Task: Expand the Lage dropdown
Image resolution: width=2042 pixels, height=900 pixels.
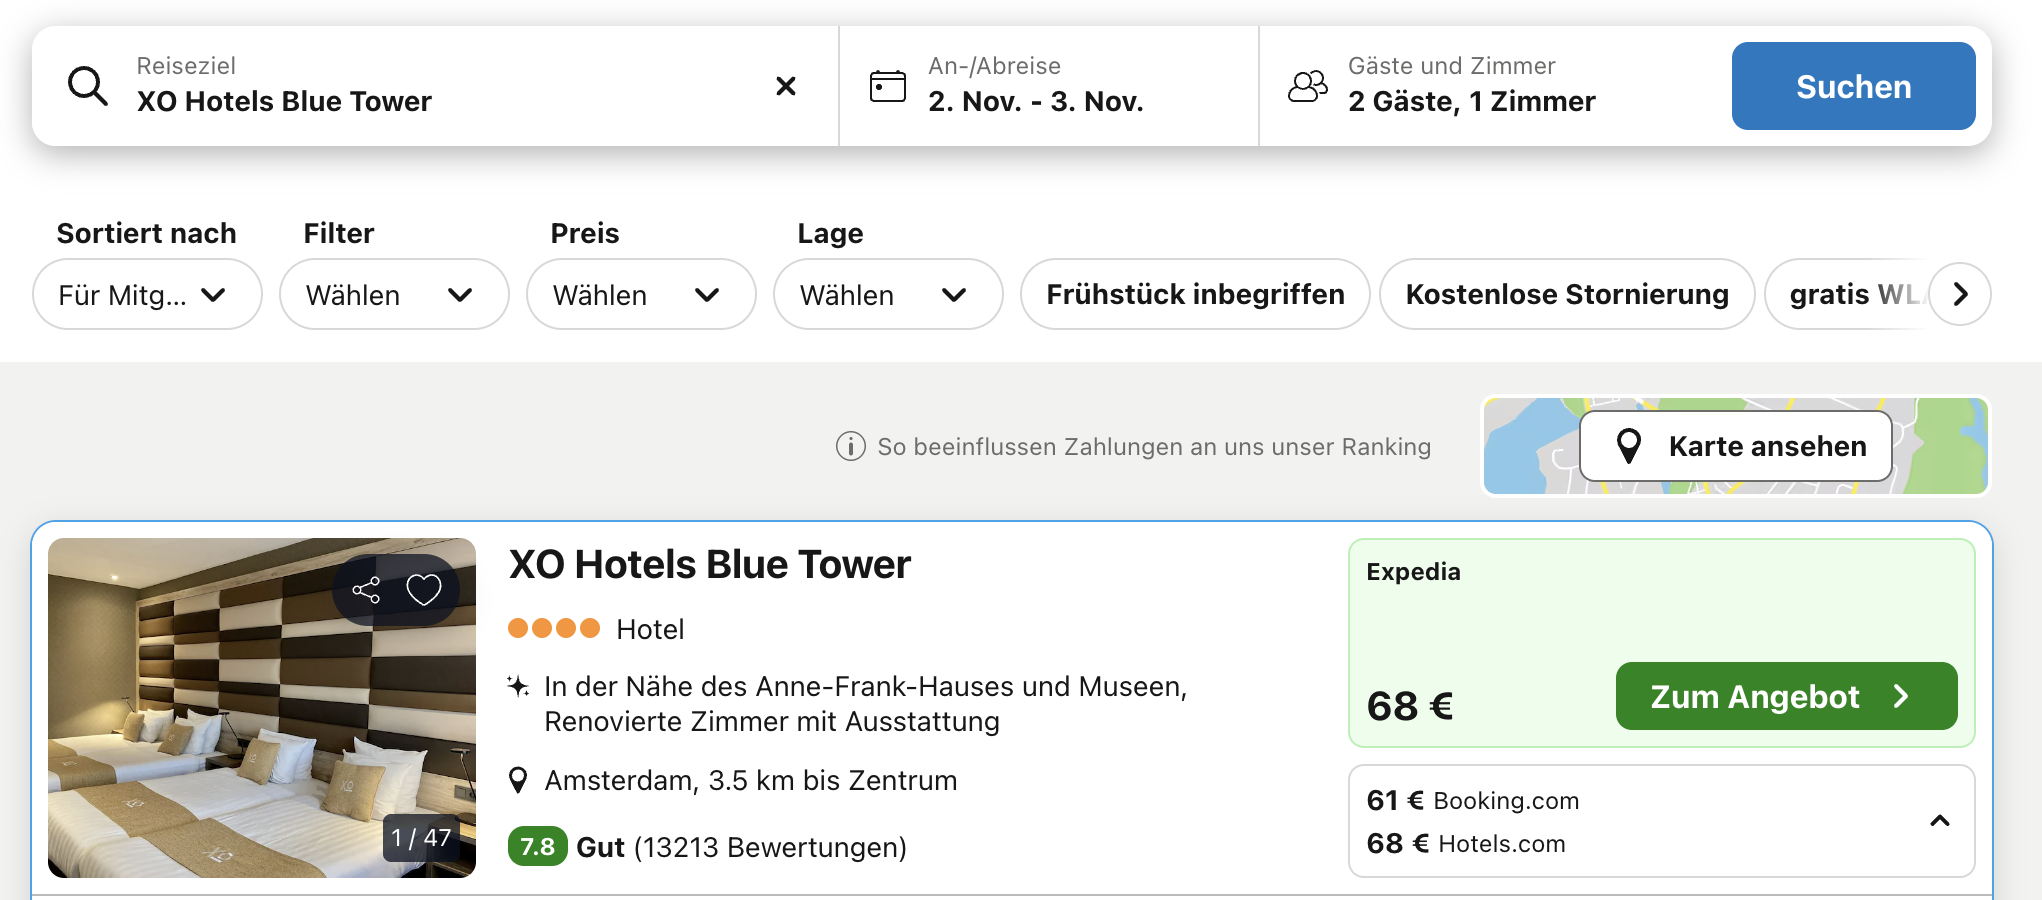Action: click(887, 294)
